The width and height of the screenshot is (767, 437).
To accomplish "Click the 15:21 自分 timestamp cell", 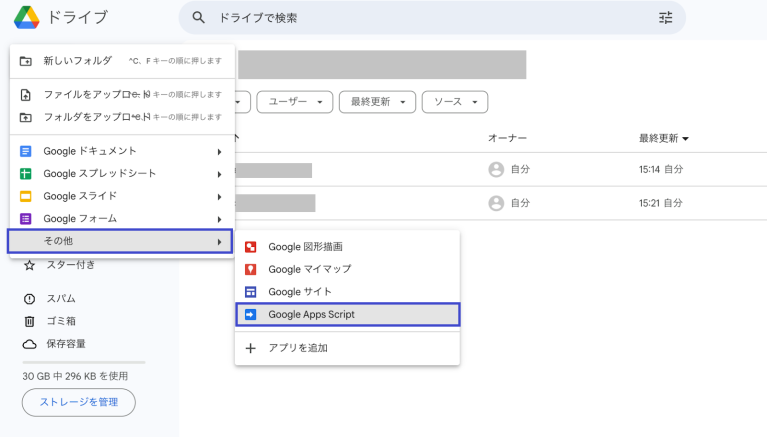I will pos(660,203).
